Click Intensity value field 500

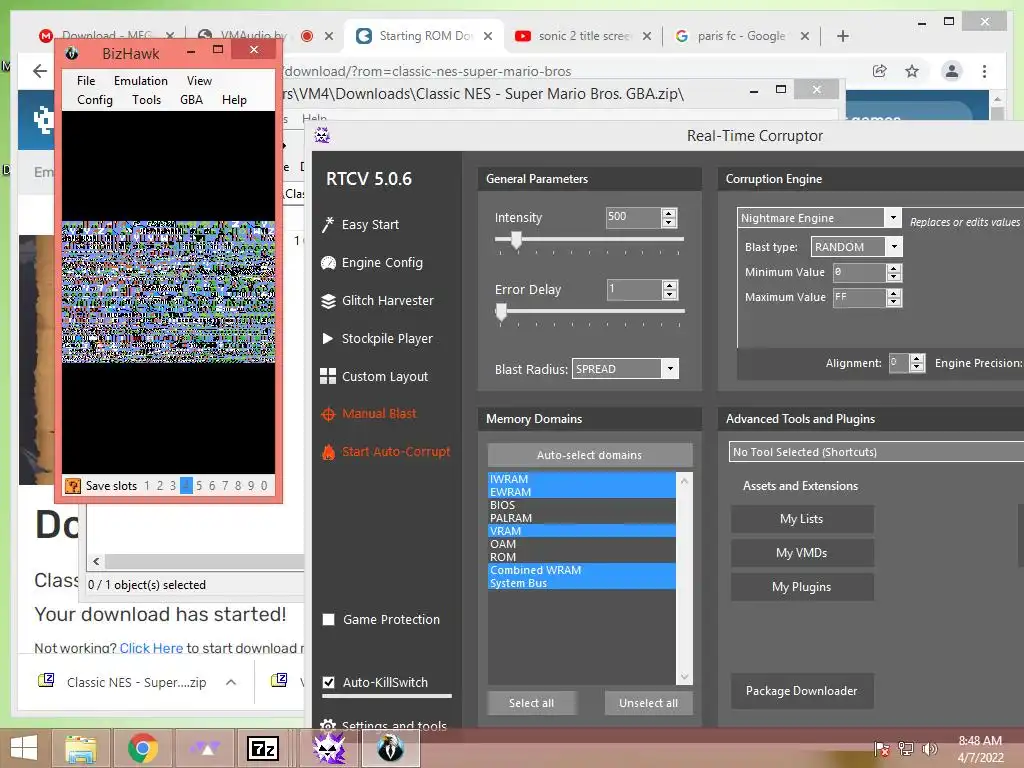[x=633, y=217]
